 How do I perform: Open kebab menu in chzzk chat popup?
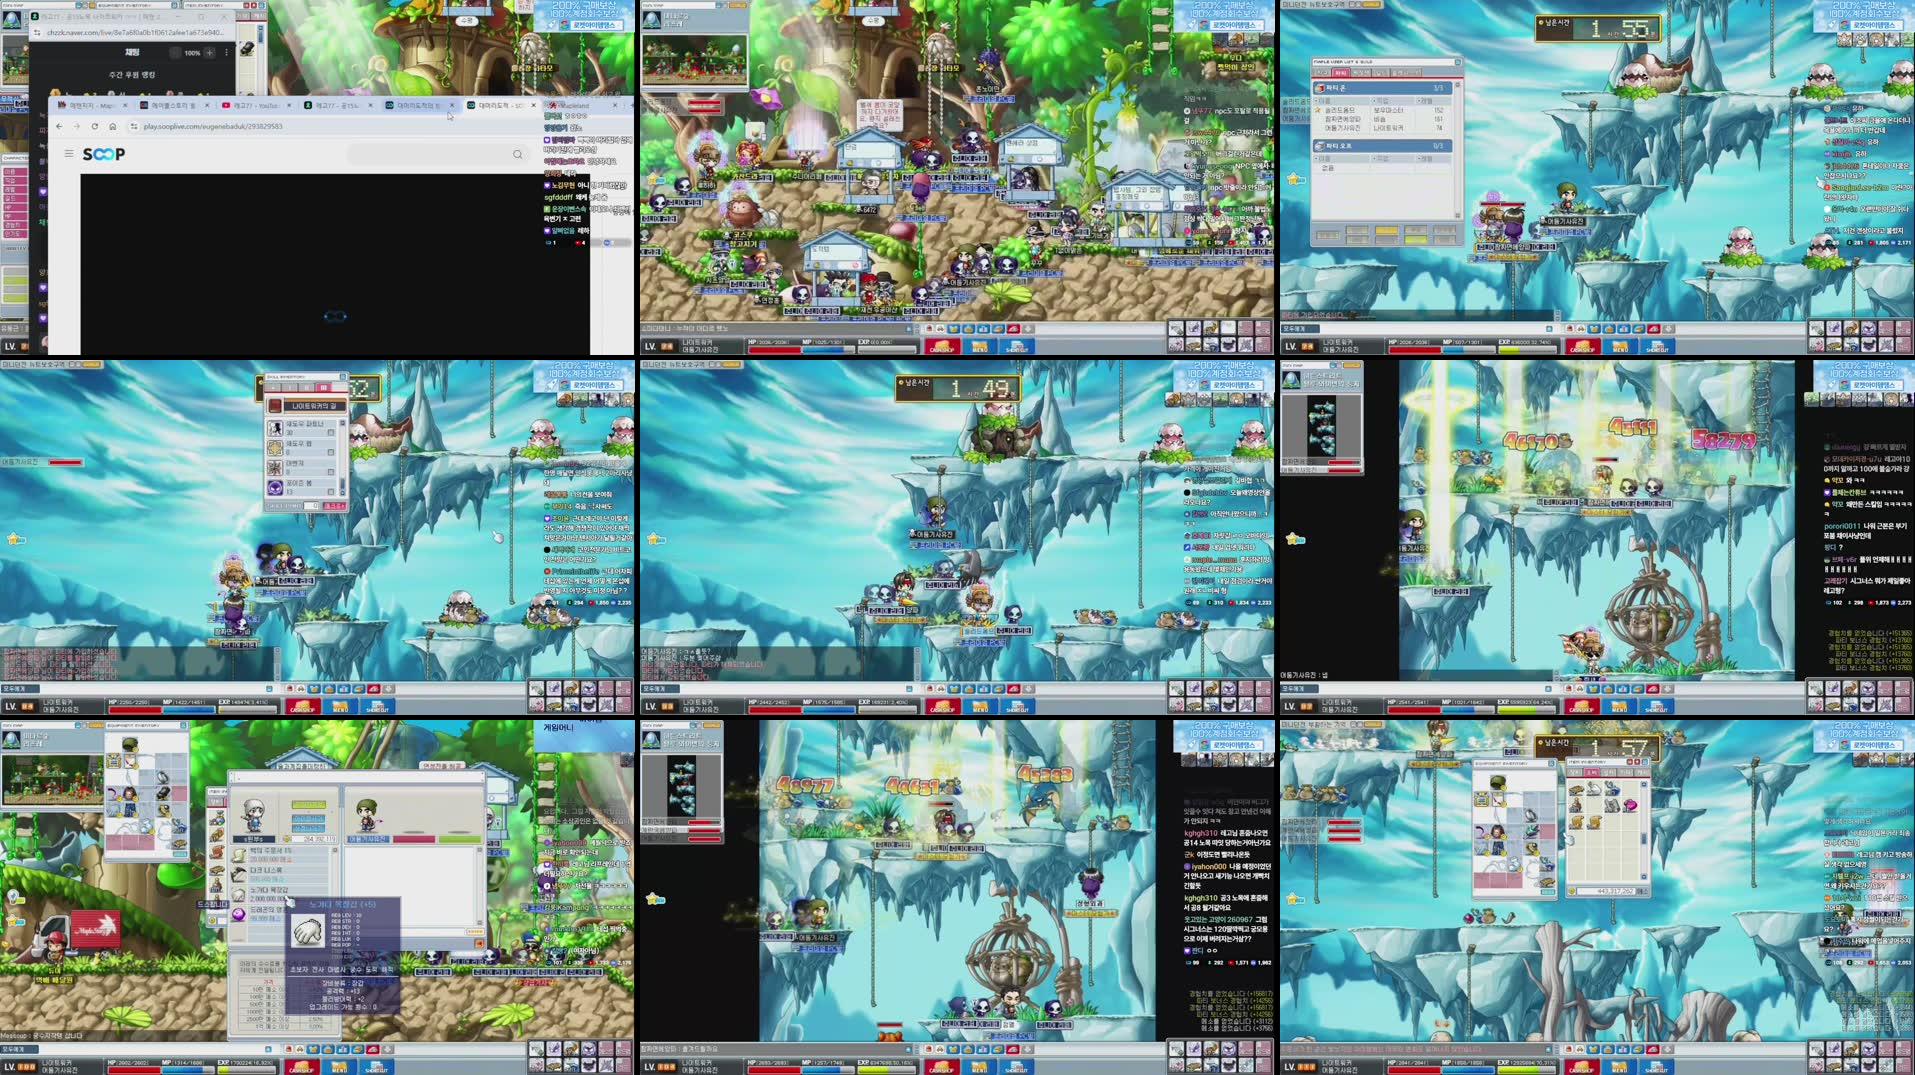(x=227, y=52)
